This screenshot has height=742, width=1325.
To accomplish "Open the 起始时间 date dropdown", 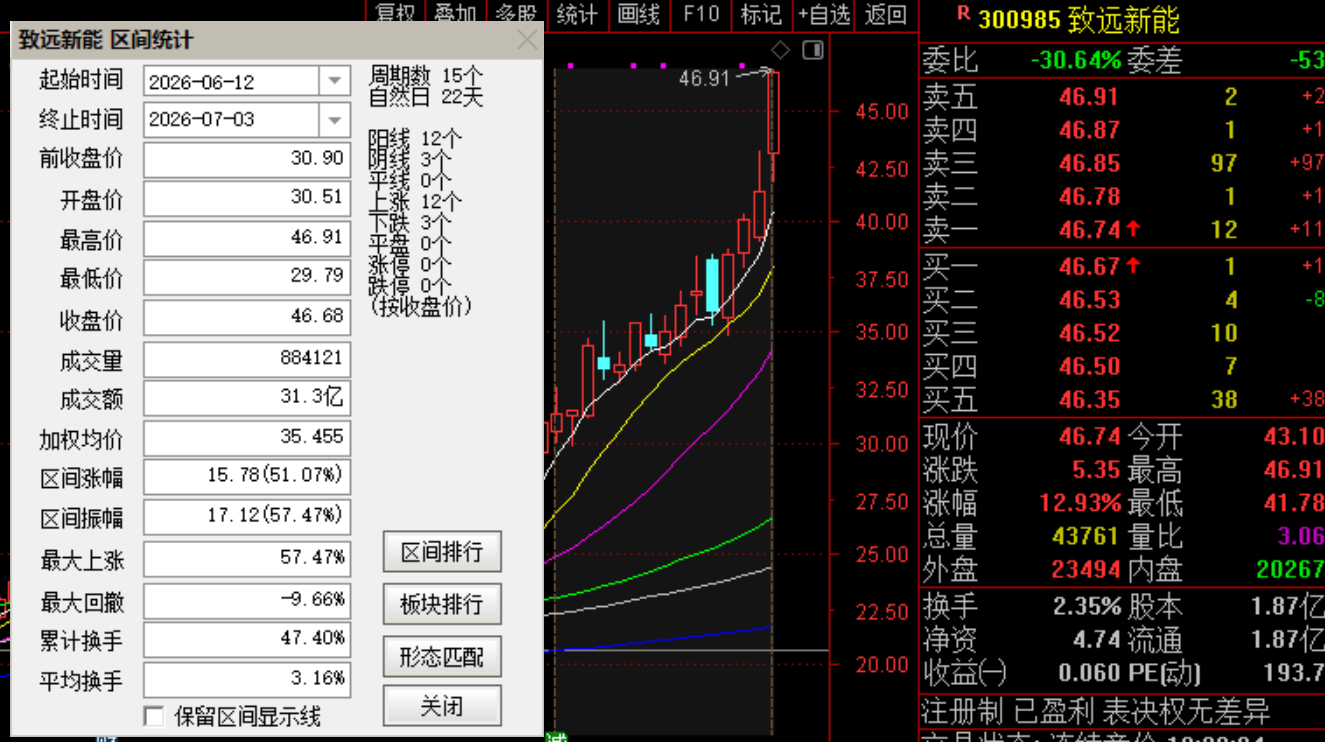I will click(x=334, y=82).
